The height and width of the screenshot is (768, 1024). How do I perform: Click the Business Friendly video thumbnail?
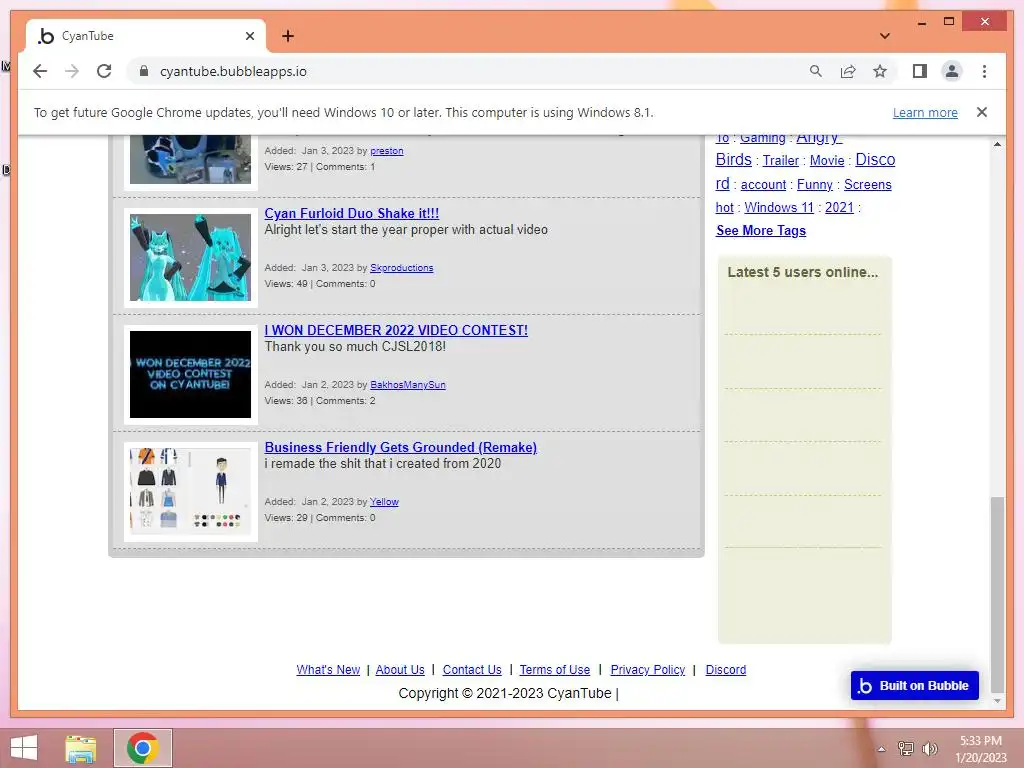pyautogui.click(x=190, y=491)
